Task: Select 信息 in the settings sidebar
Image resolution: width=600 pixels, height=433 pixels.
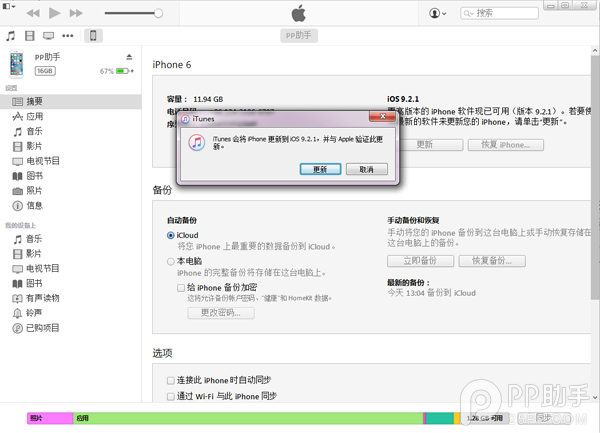Action: tap(71, 205)
